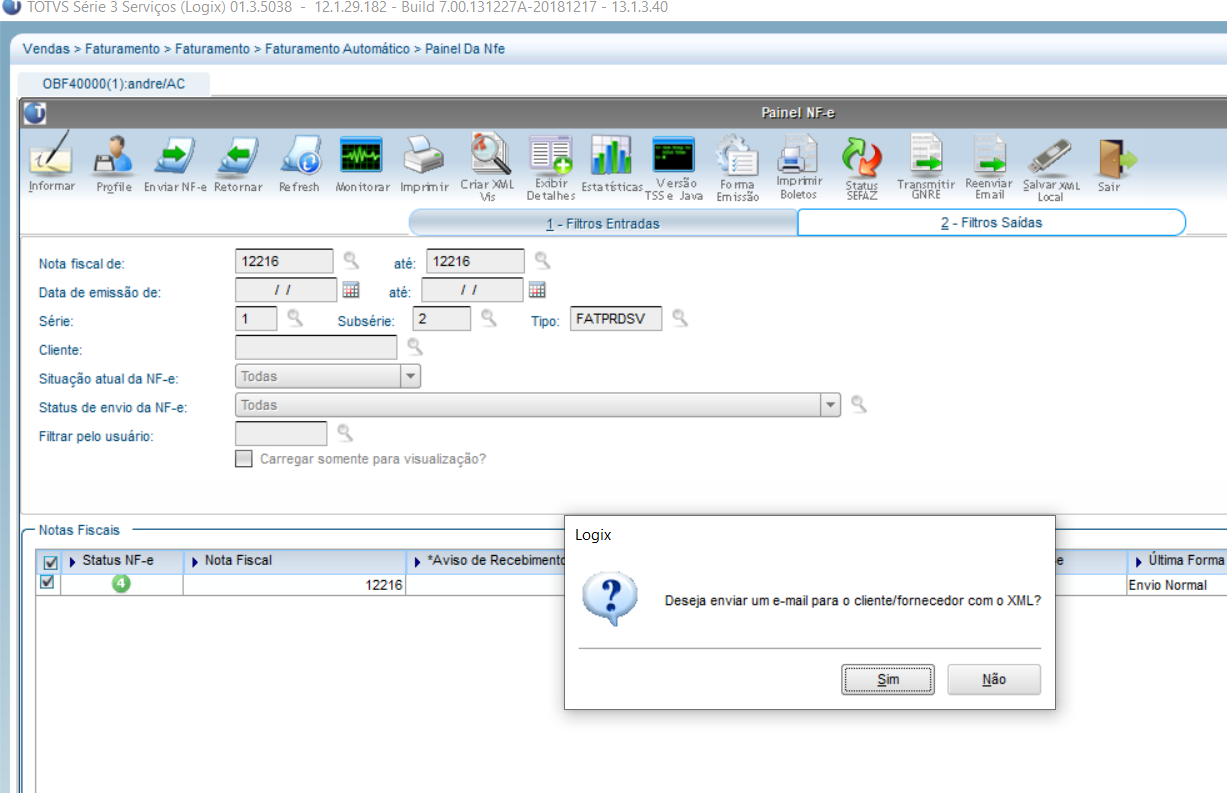This screenshot has width=1227, height=793.
Task: Open calendar for Data de emissão de
Action: [351, 290]
